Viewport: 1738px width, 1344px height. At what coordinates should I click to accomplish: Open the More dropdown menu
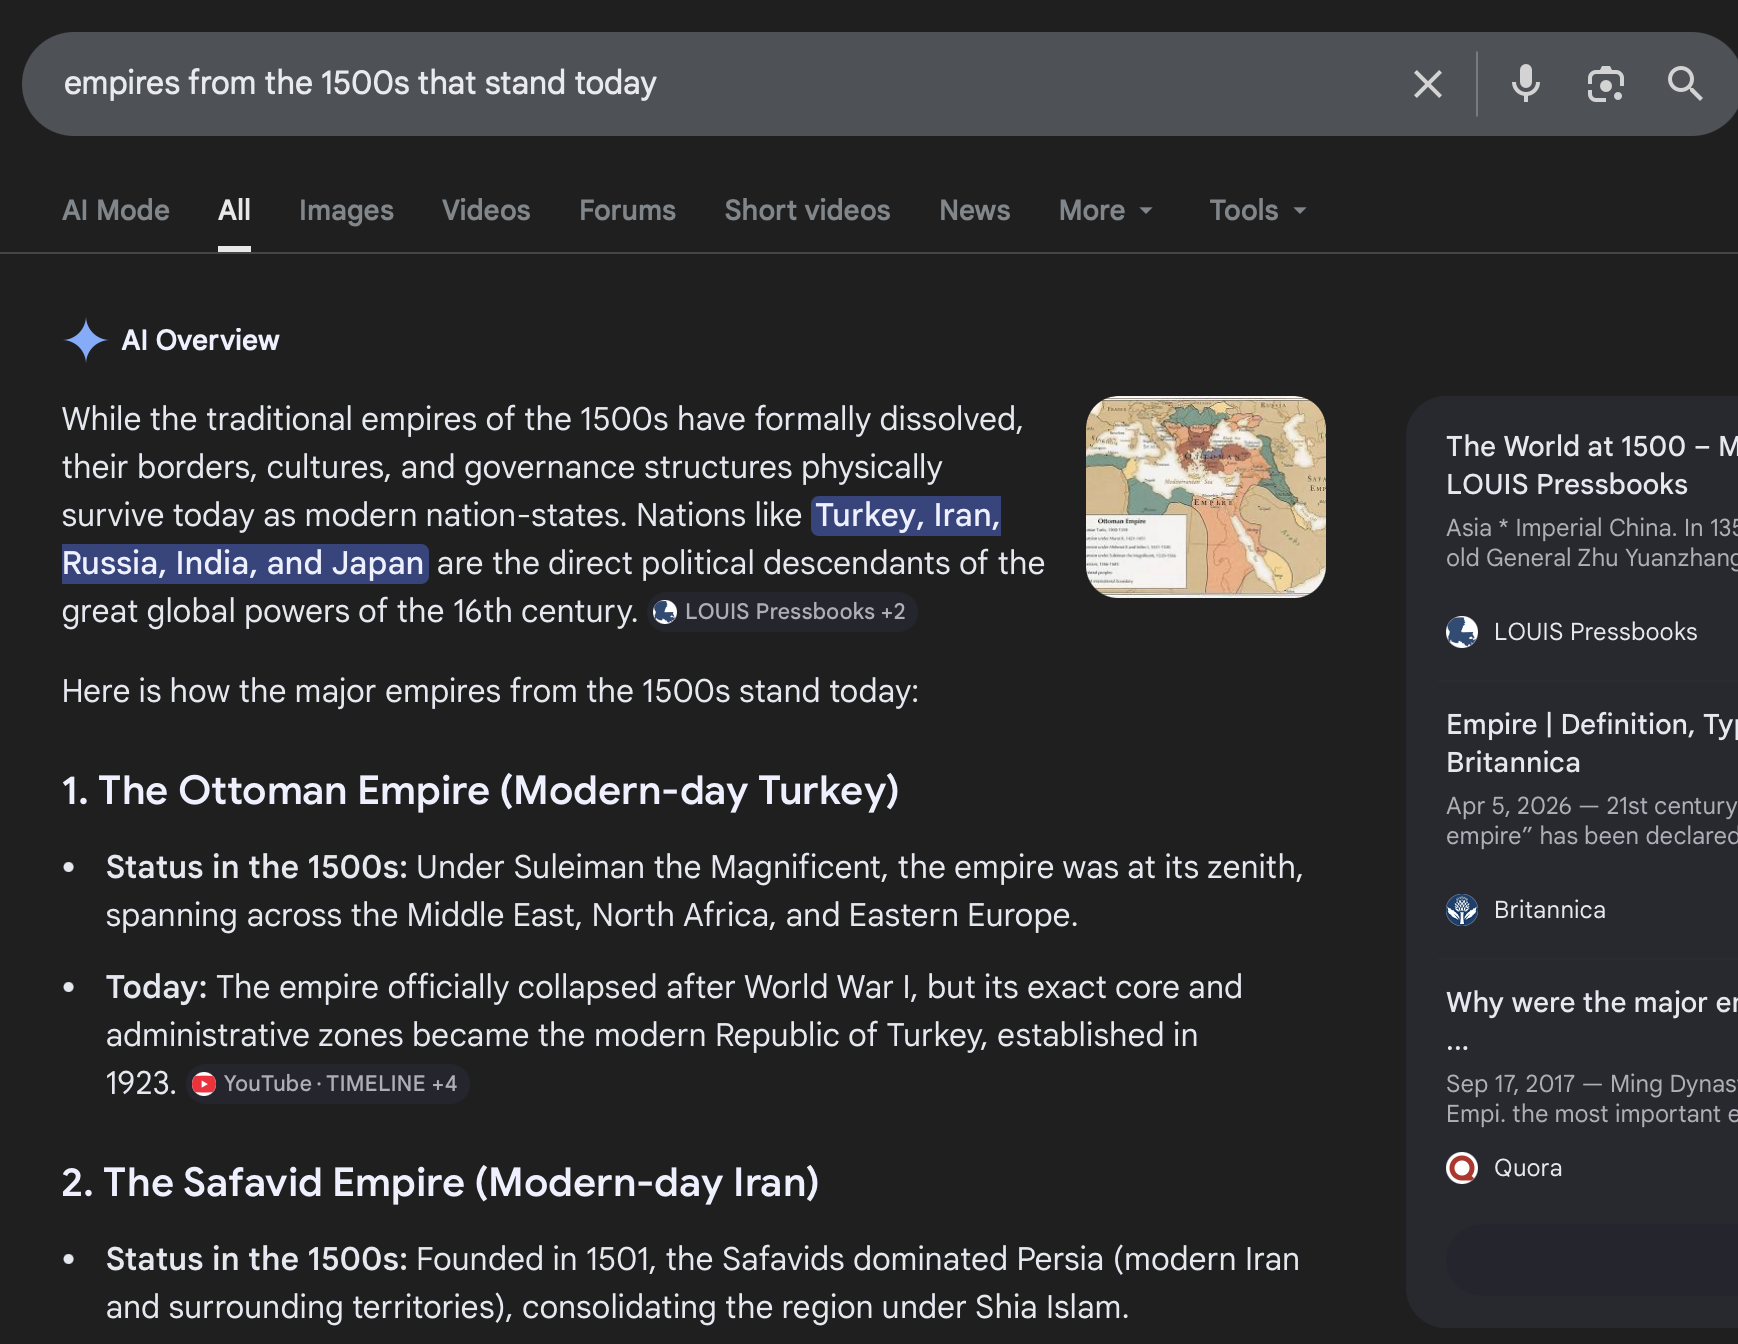(1106, 210)
